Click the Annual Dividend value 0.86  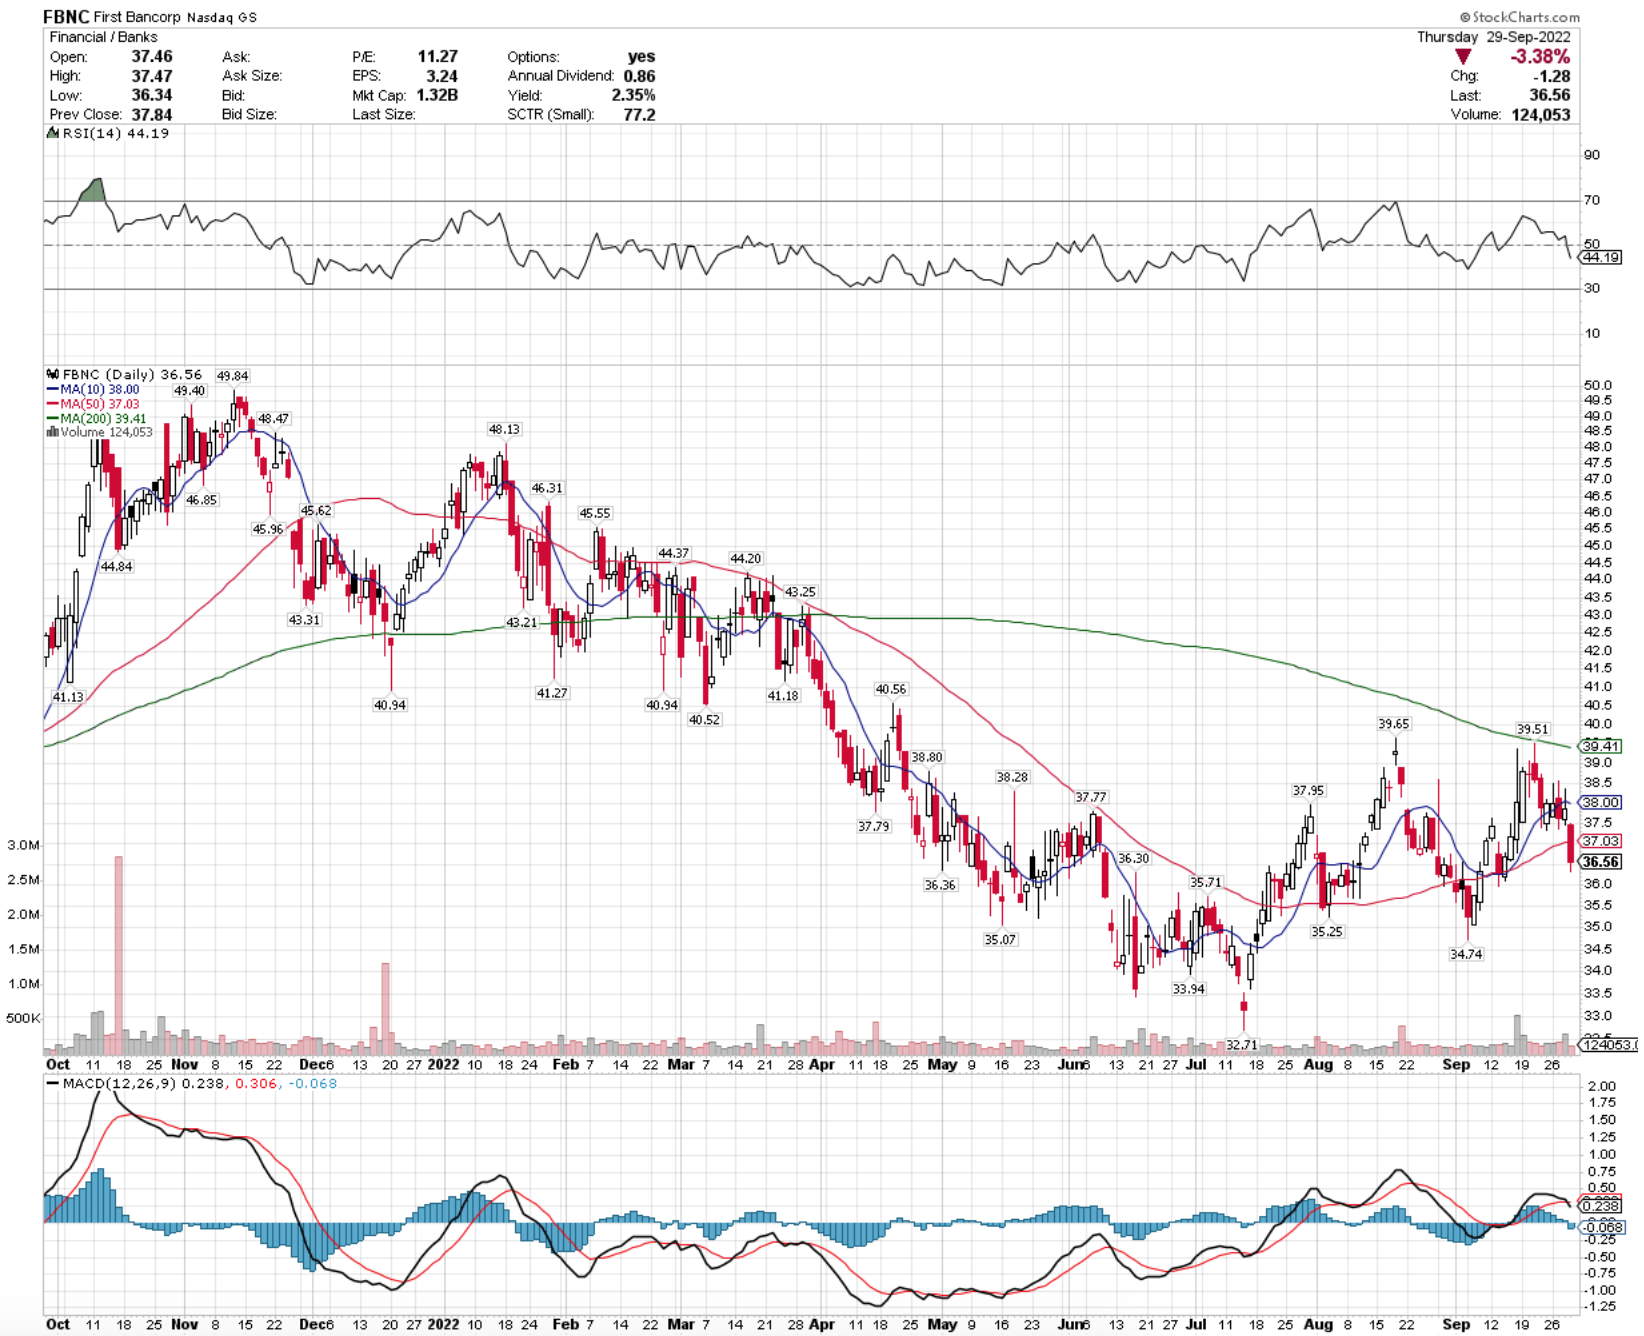[640, 76]
